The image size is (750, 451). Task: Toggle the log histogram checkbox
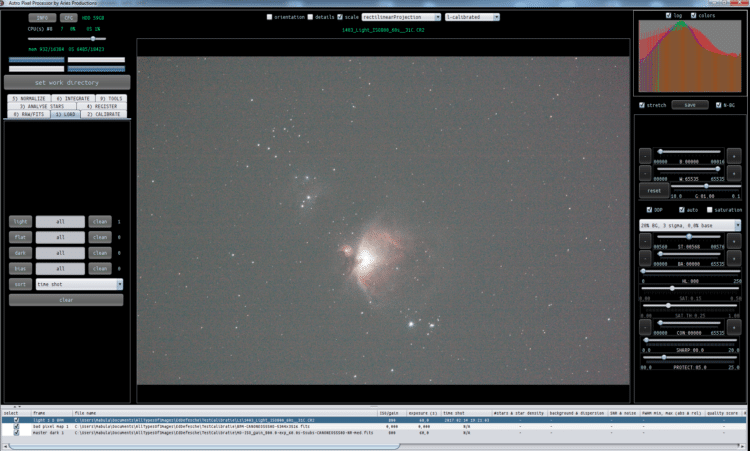coord(668,15)
